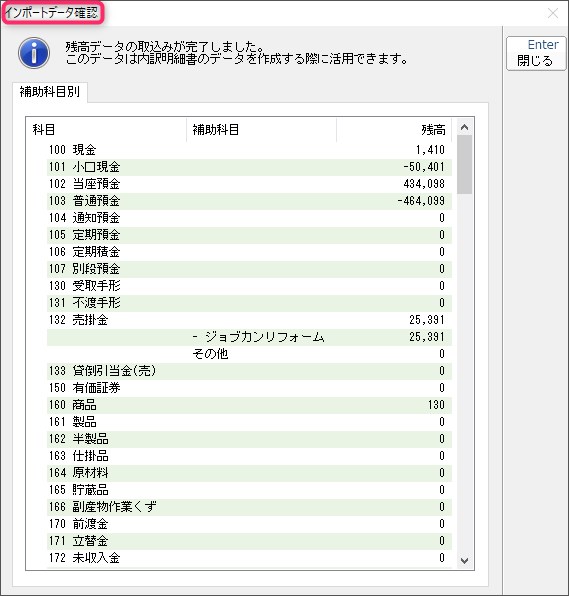Click the scrollbar up arrow
Image resolution: width=569 pixels, height=596 pixels.
464,127
